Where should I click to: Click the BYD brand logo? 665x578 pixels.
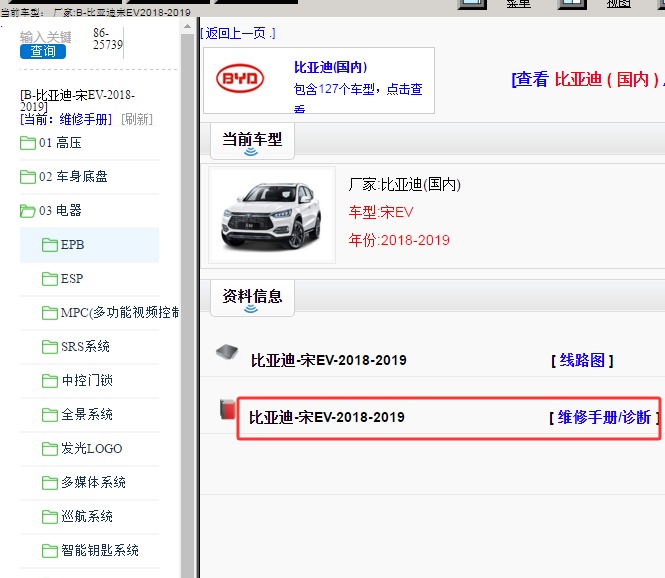click(240, 78)
